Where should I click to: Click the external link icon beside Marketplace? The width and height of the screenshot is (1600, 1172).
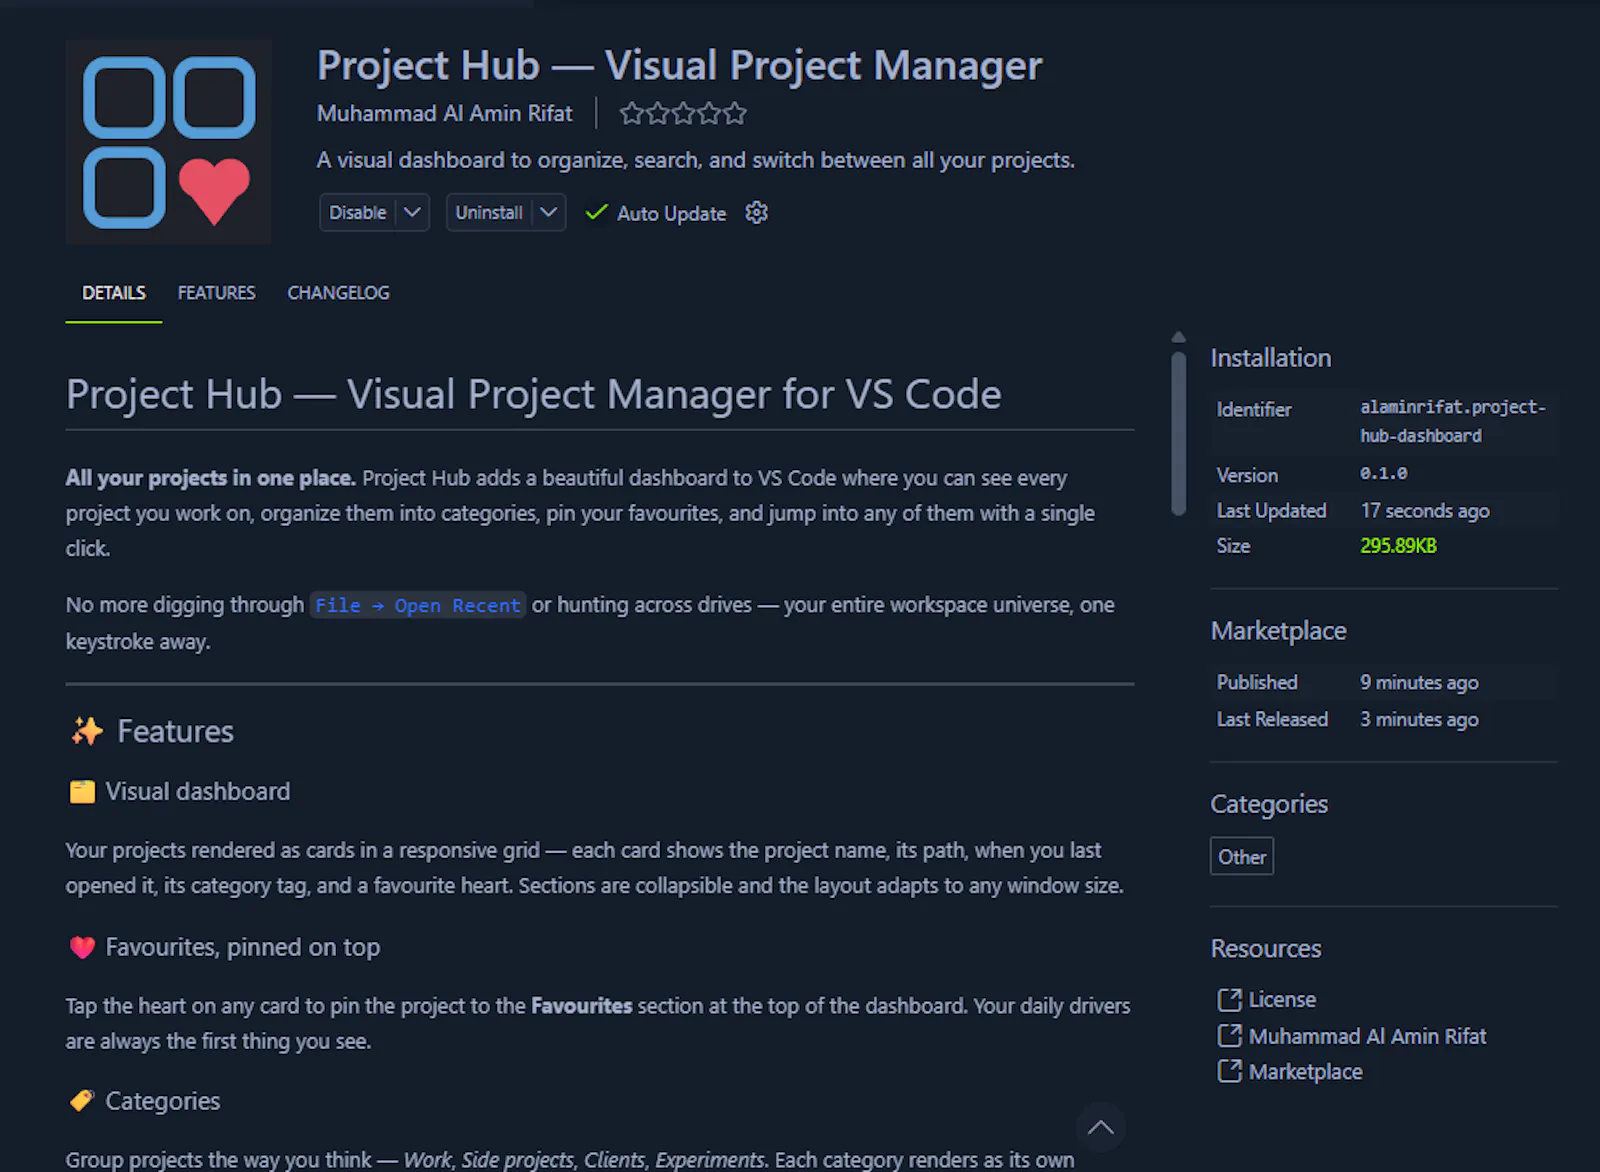click(1229, 1071)
